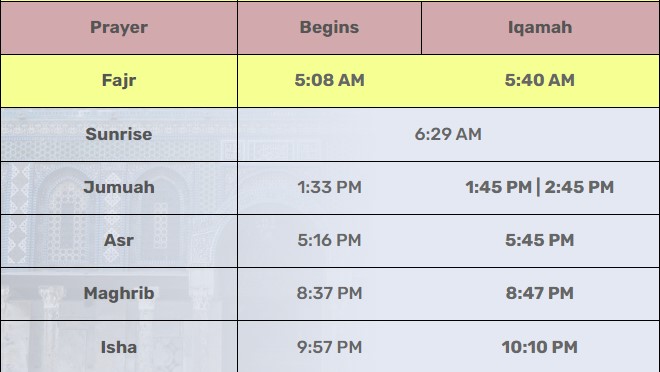Click the Jumuah begin time 1:33 PM
The image size is (660, 372).
pos(330,187)
